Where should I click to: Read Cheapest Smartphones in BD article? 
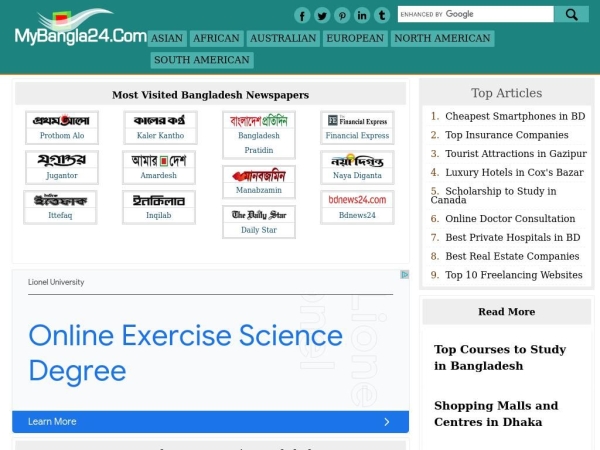point(515,116)
